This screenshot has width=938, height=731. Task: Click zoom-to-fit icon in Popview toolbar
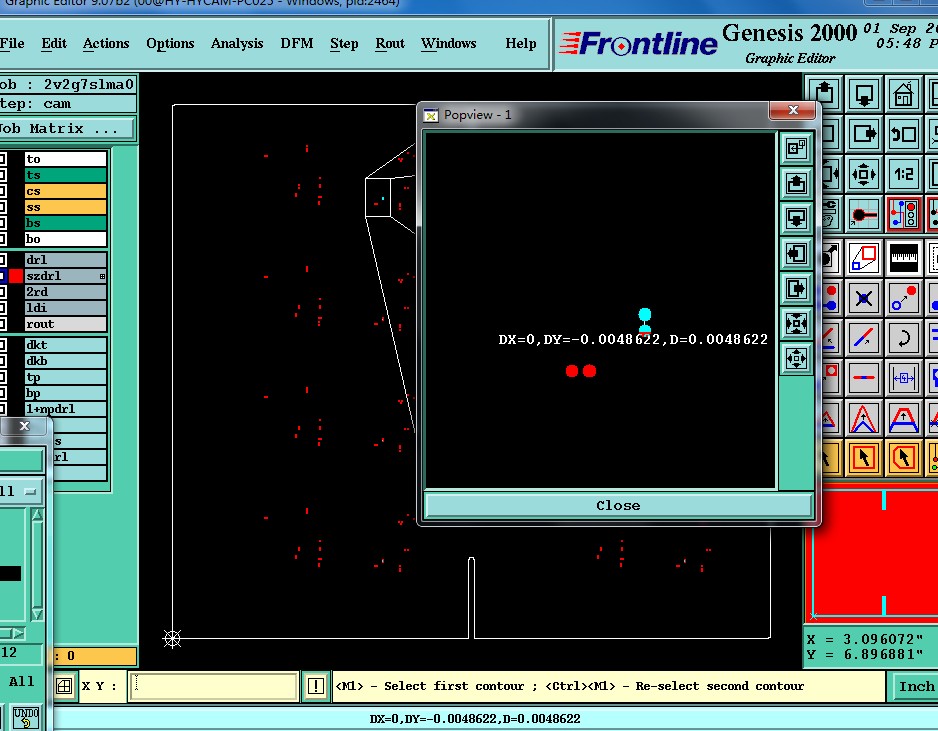(796, 324)
